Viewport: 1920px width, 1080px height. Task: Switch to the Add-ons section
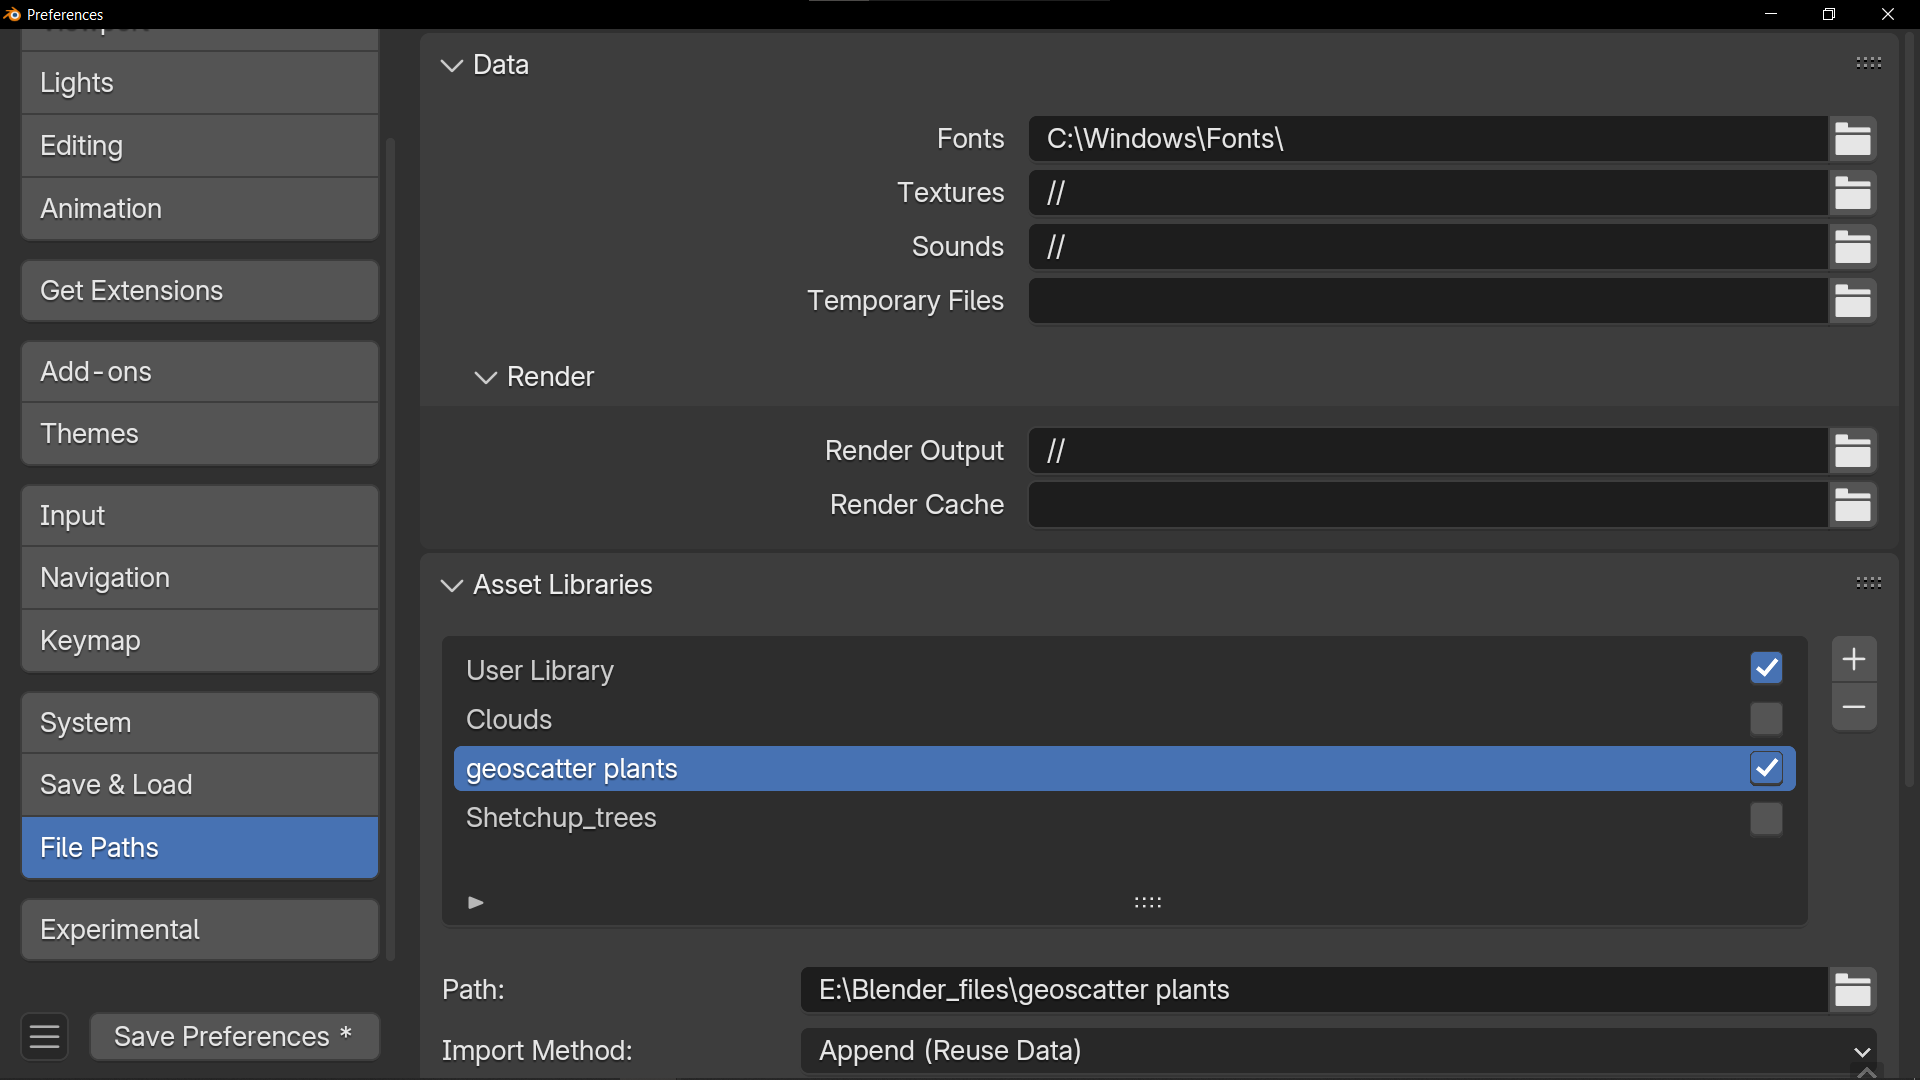200,372
